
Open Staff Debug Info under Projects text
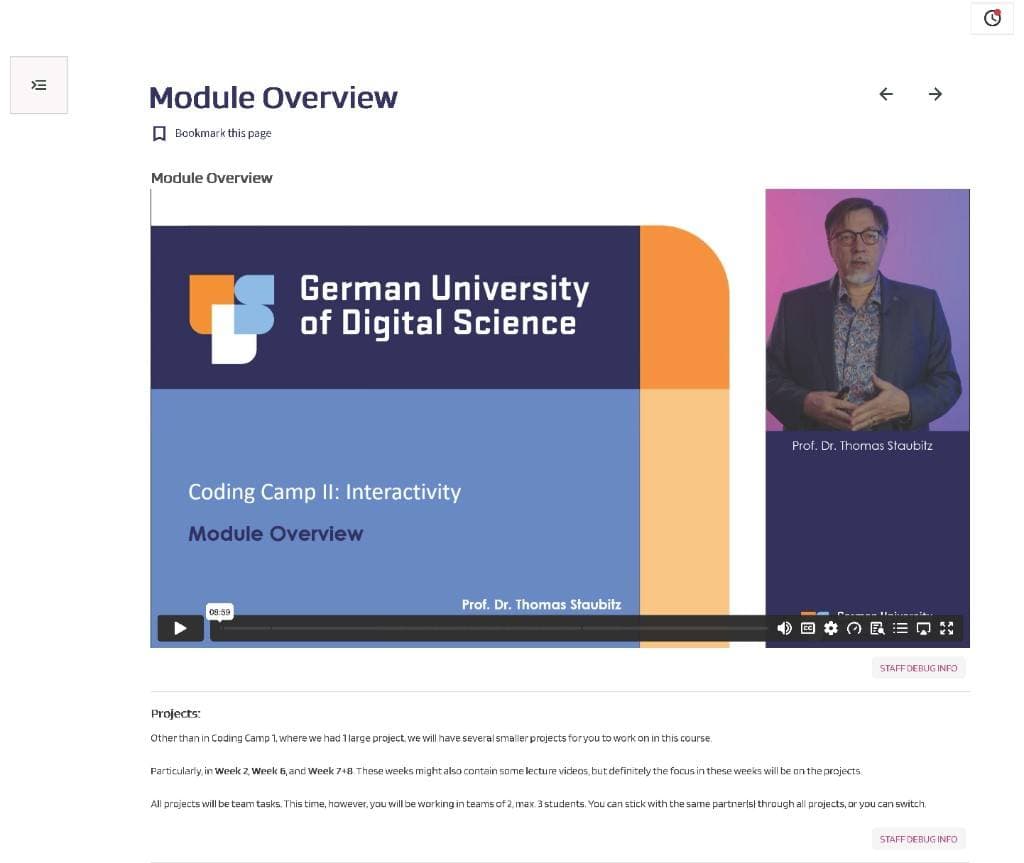click(x=918, y=839)
